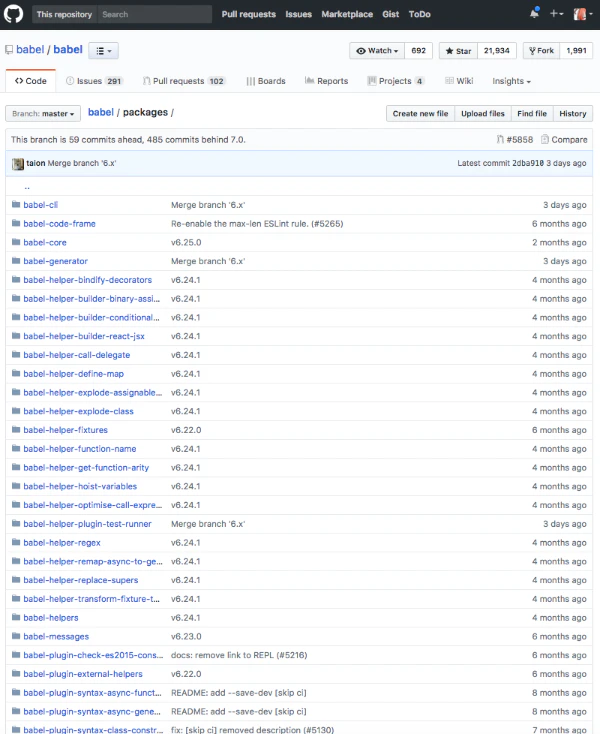Click folder icon for babel-plugin-external-helpers
Screen dimensions: 600x734
tap(16, 673)
